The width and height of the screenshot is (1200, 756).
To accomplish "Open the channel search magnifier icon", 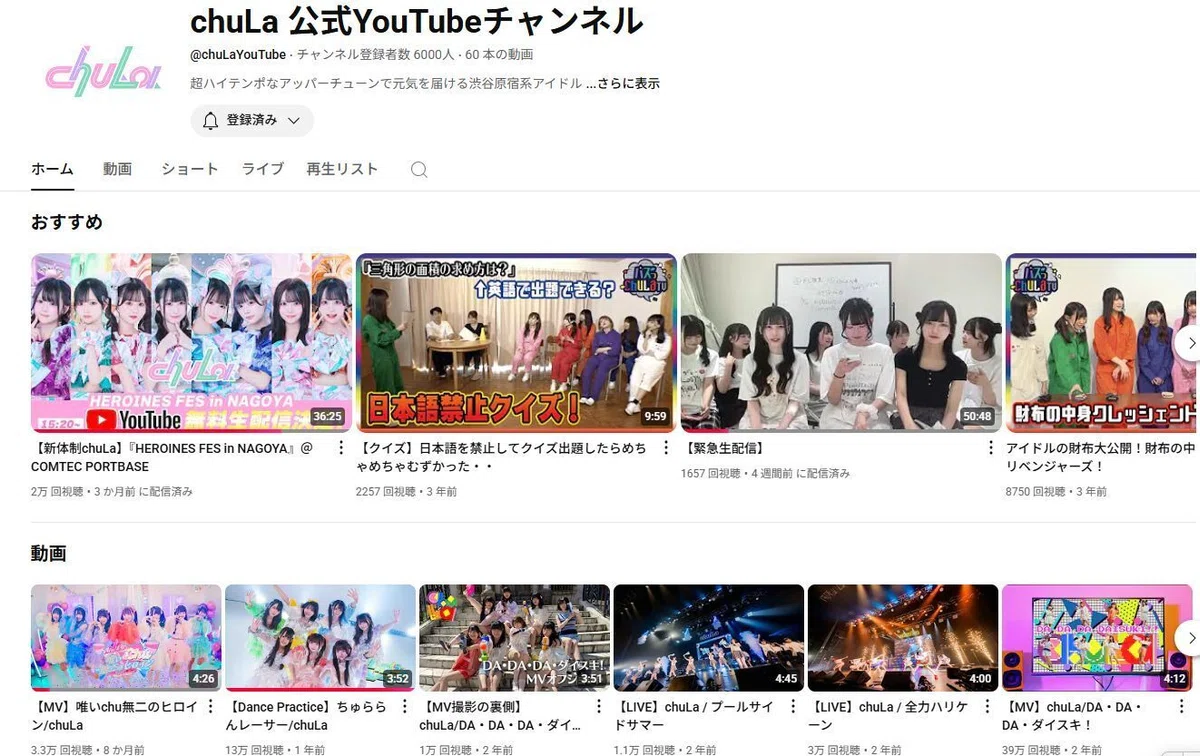I will 419,170.
